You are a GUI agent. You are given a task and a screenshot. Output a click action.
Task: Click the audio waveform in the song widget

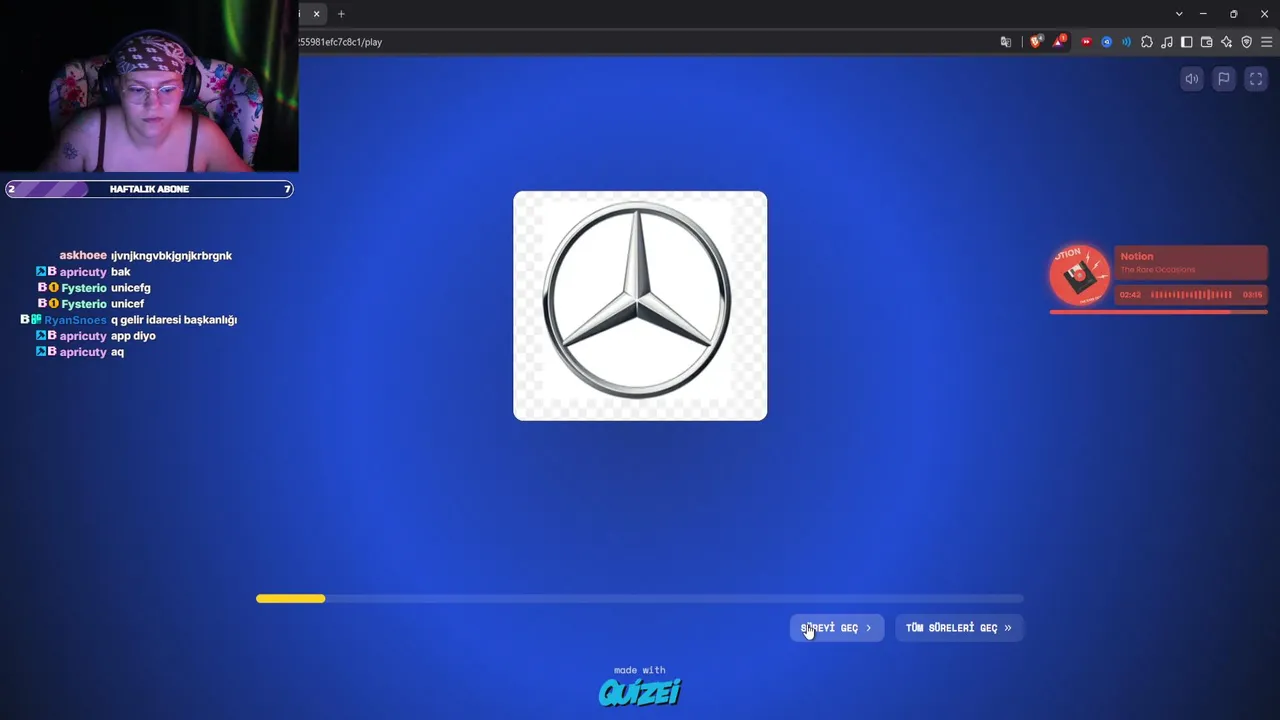(1191, 295)
